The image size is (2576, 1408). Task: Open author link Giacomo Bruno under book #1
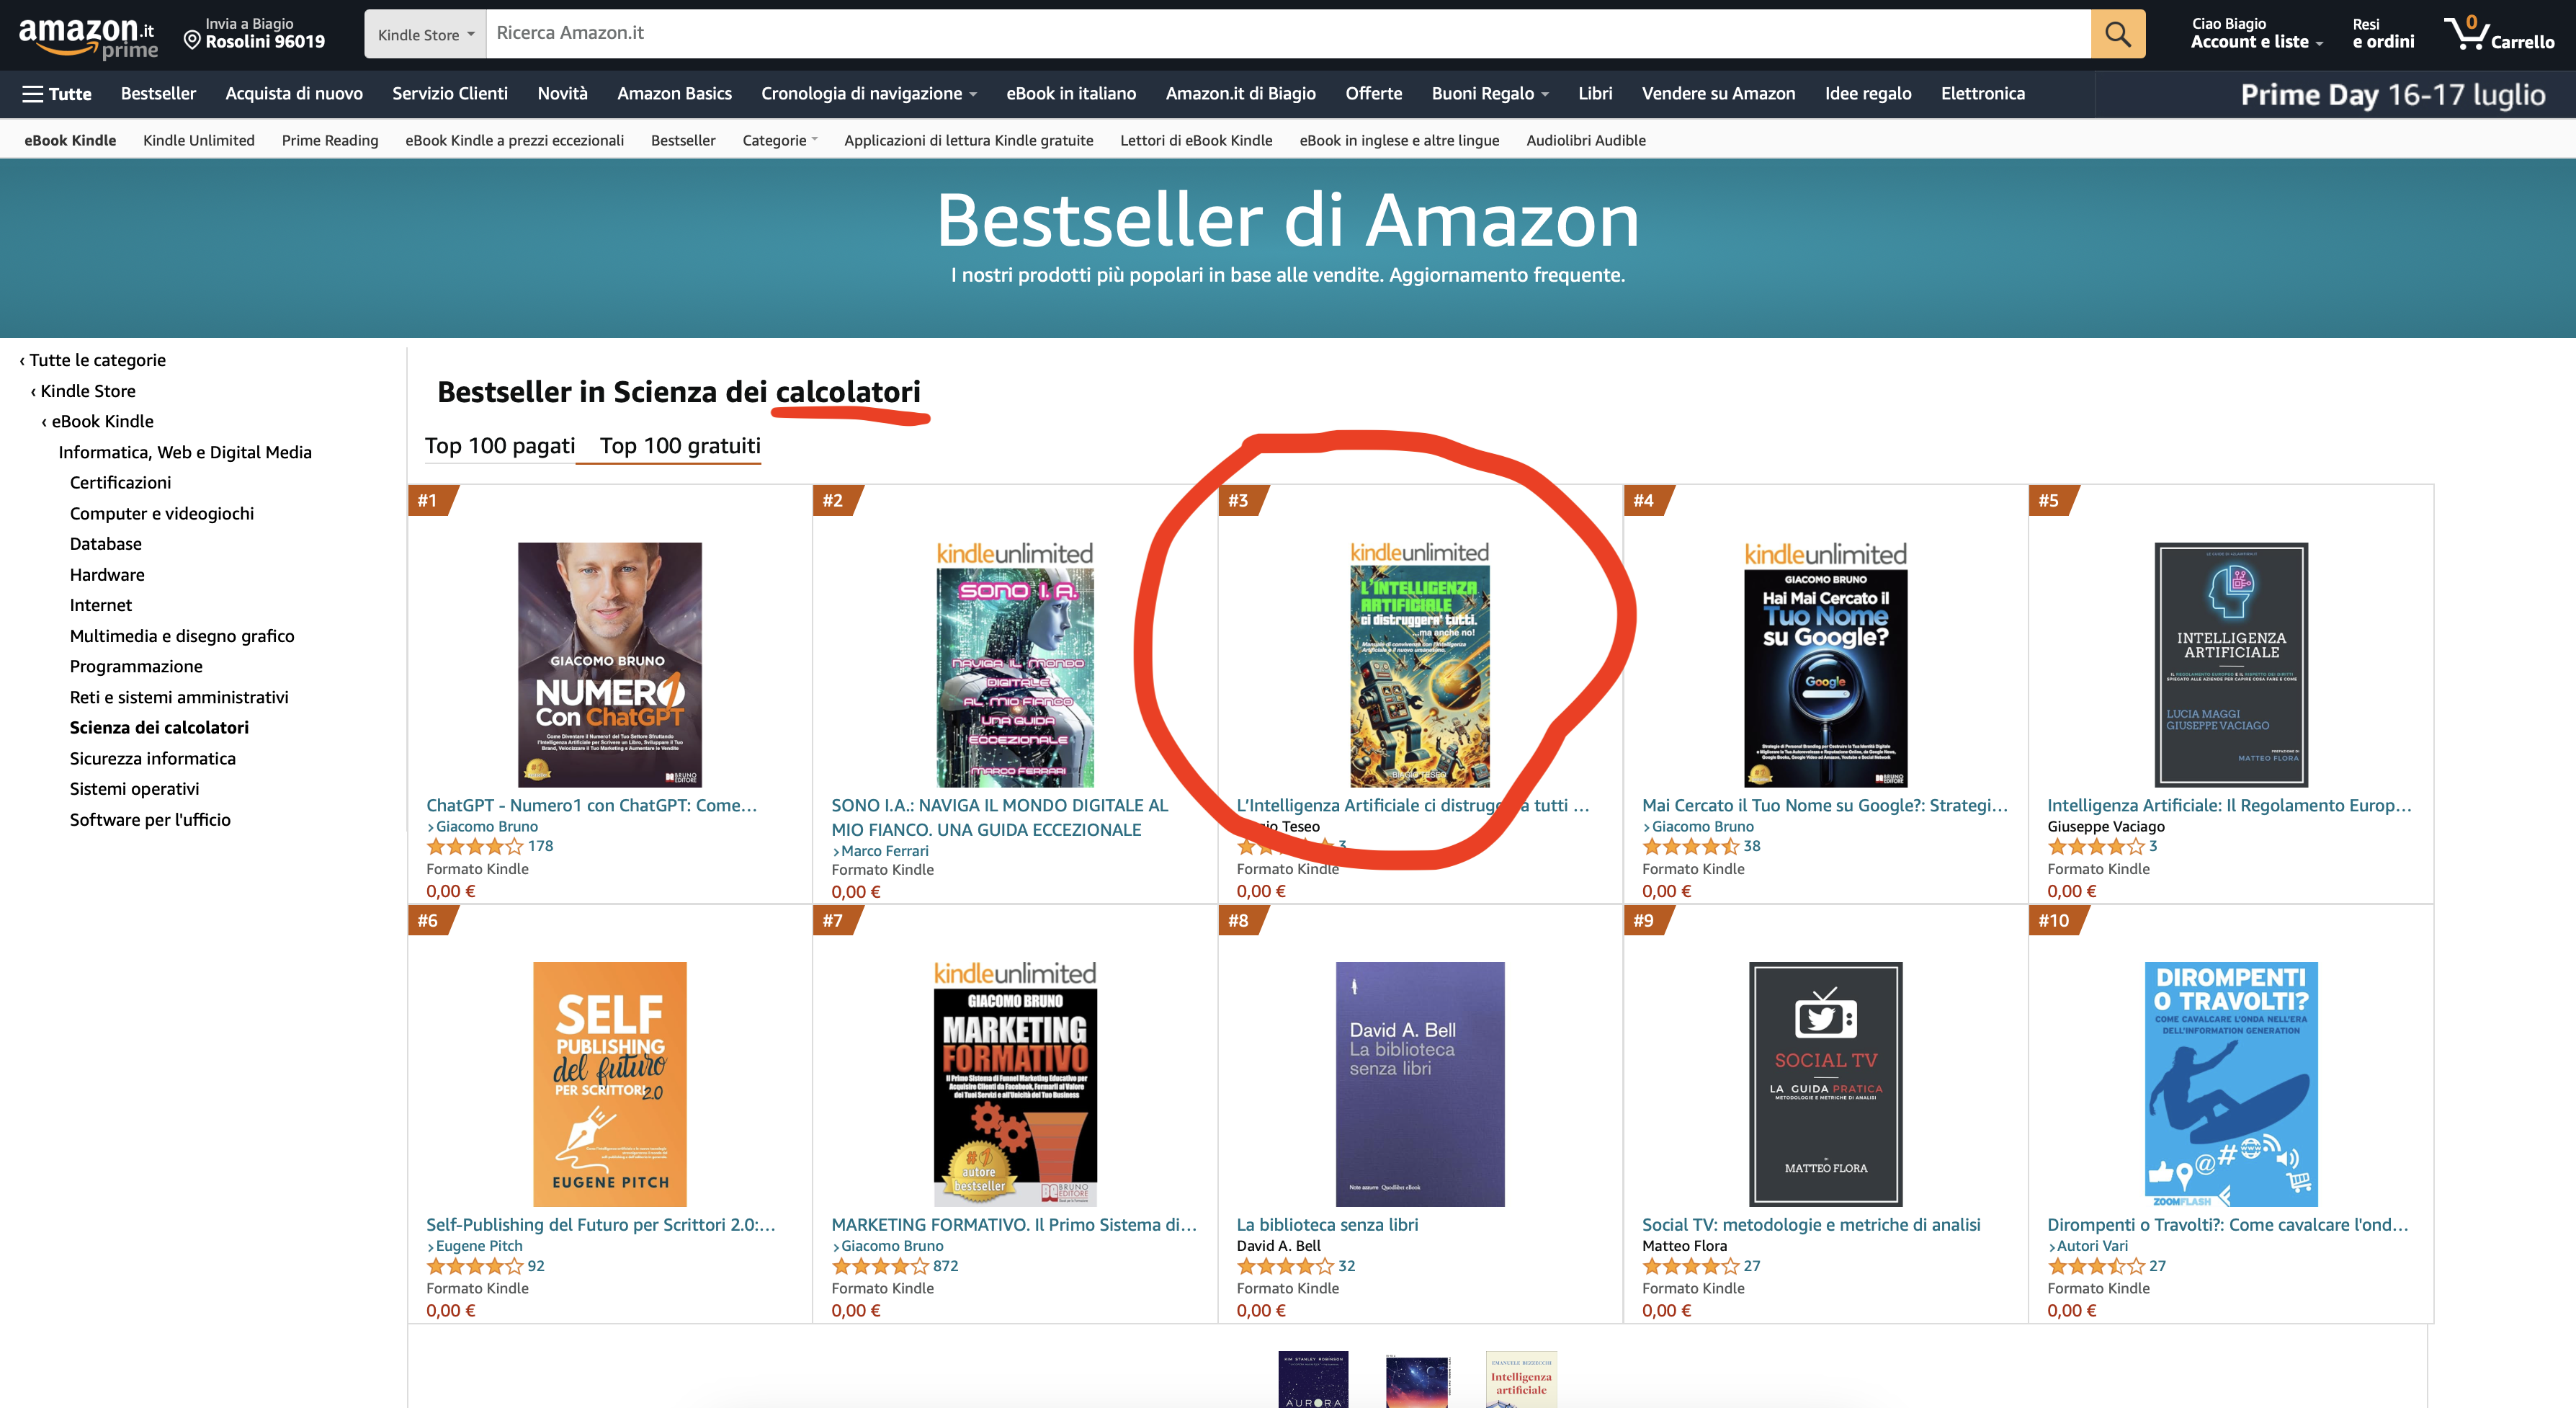[487, 826]
